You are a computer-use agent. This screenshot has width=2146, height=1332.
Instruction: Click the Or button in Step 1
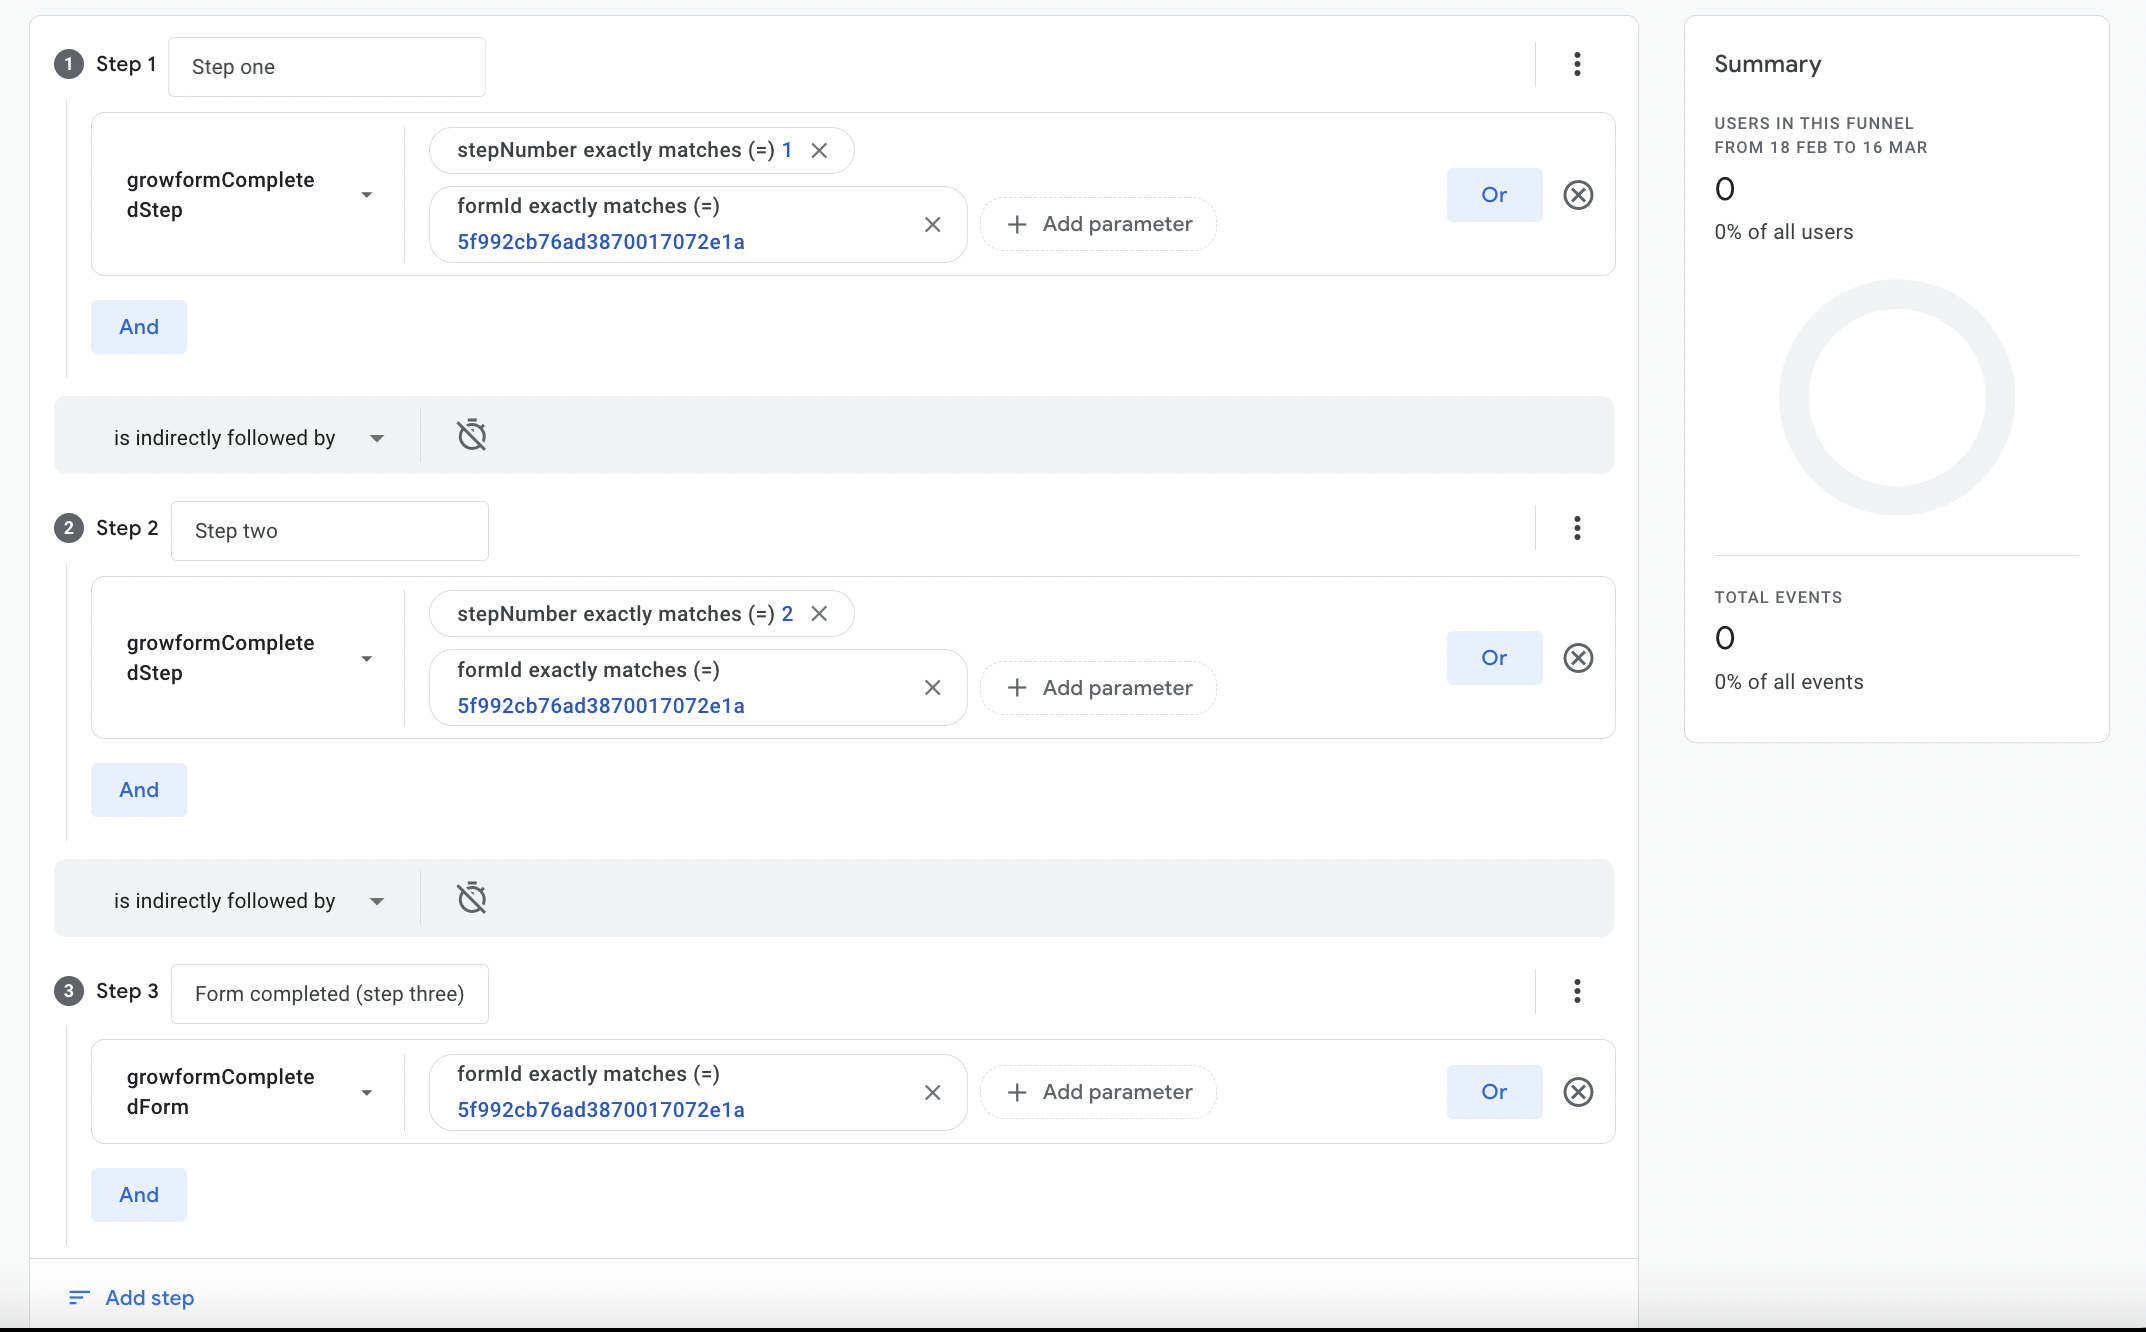1494,195
